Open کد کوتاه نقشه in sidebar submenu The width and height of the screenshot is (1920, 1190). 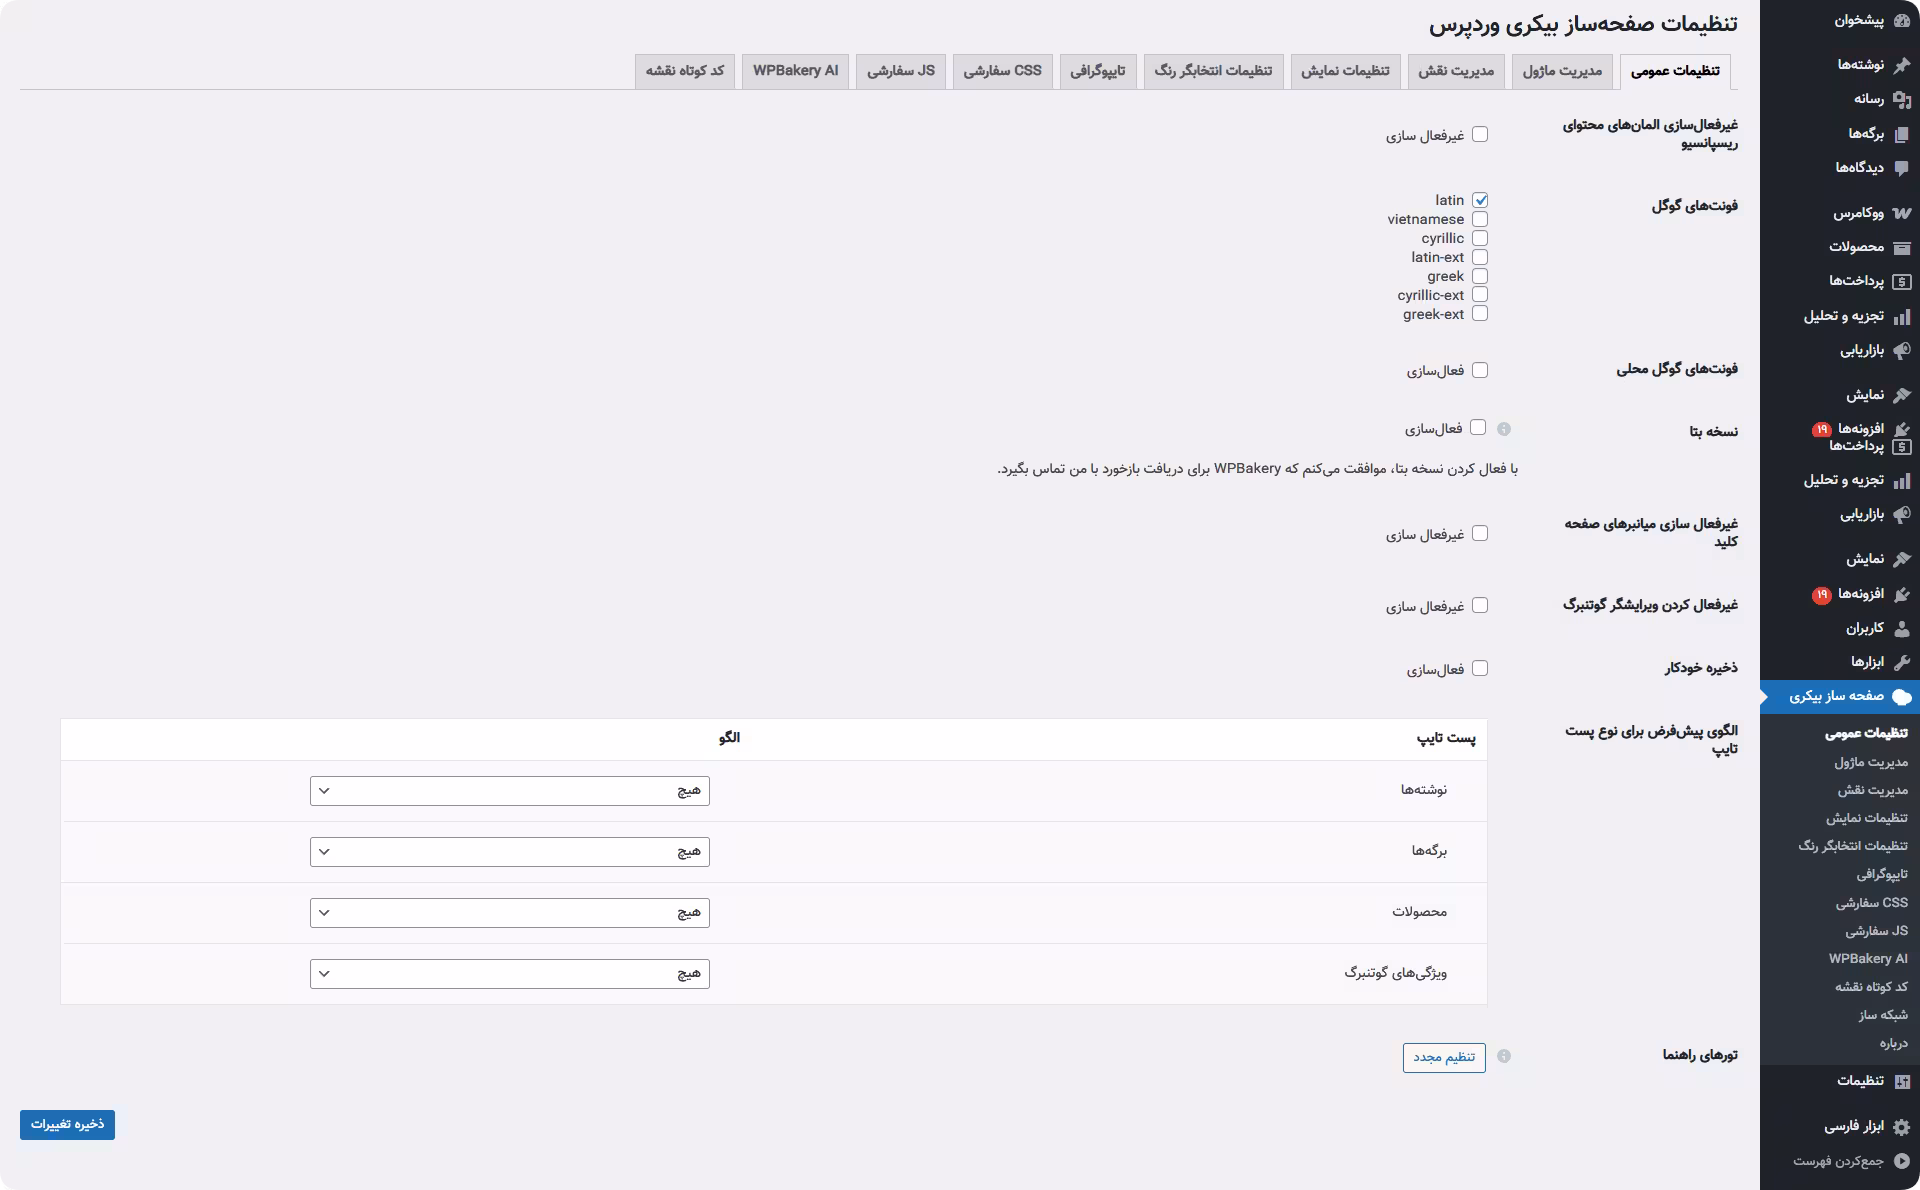point(1871,987)
